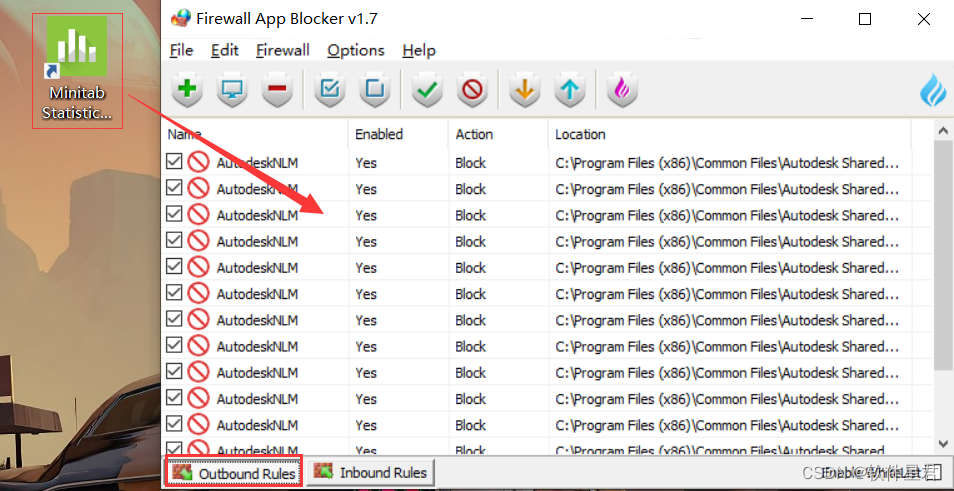Click the red minus Delete icon
Image resolution: width=954 pixels, height=491 pixels.
[x=277, y=90]
